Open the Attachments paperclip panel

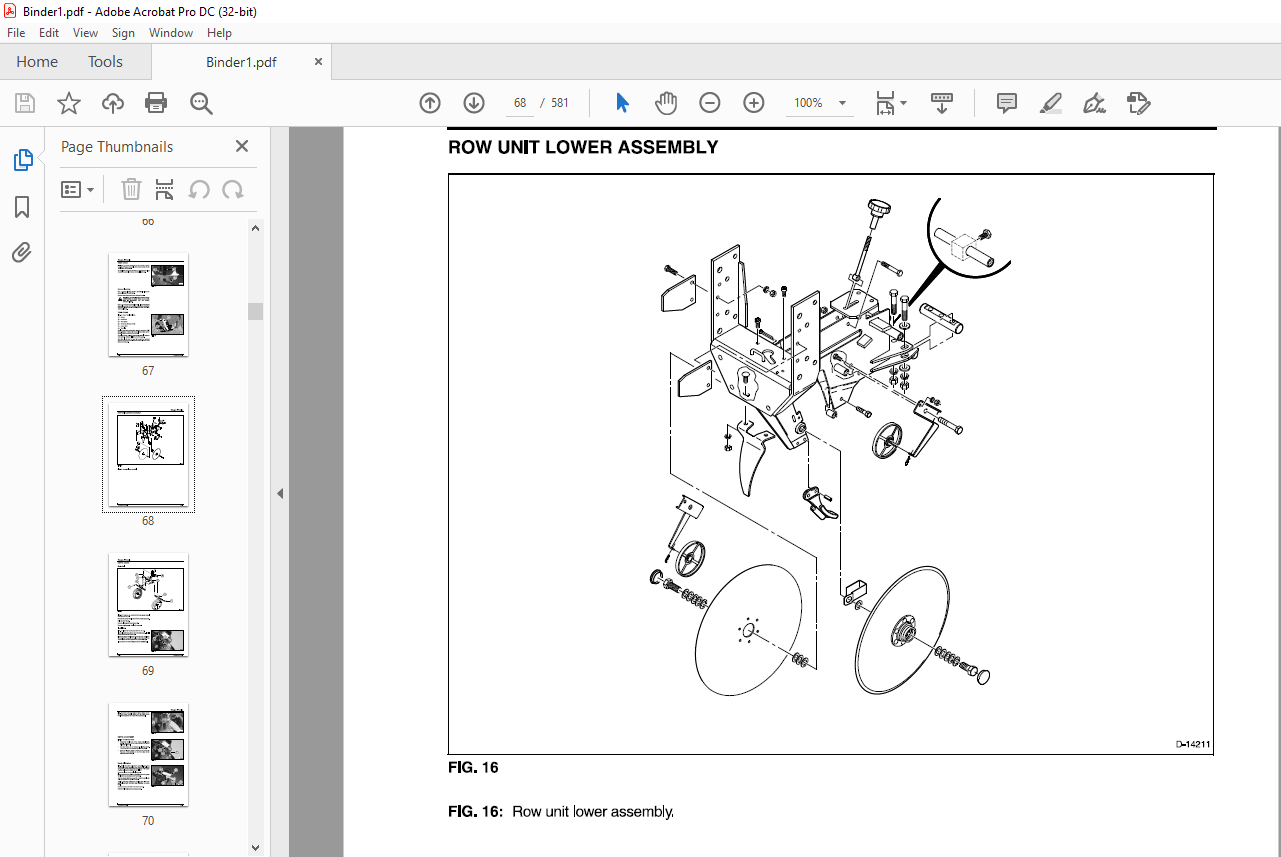[x=22, y=252]
